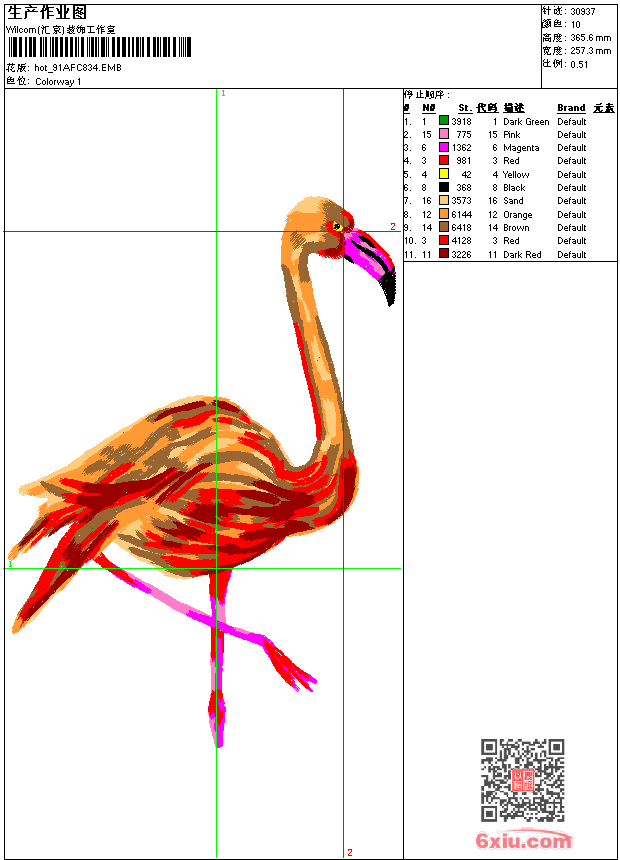Click the Magenta color swatch
This screenshot has height=860, width=620.
coord(444,147)
